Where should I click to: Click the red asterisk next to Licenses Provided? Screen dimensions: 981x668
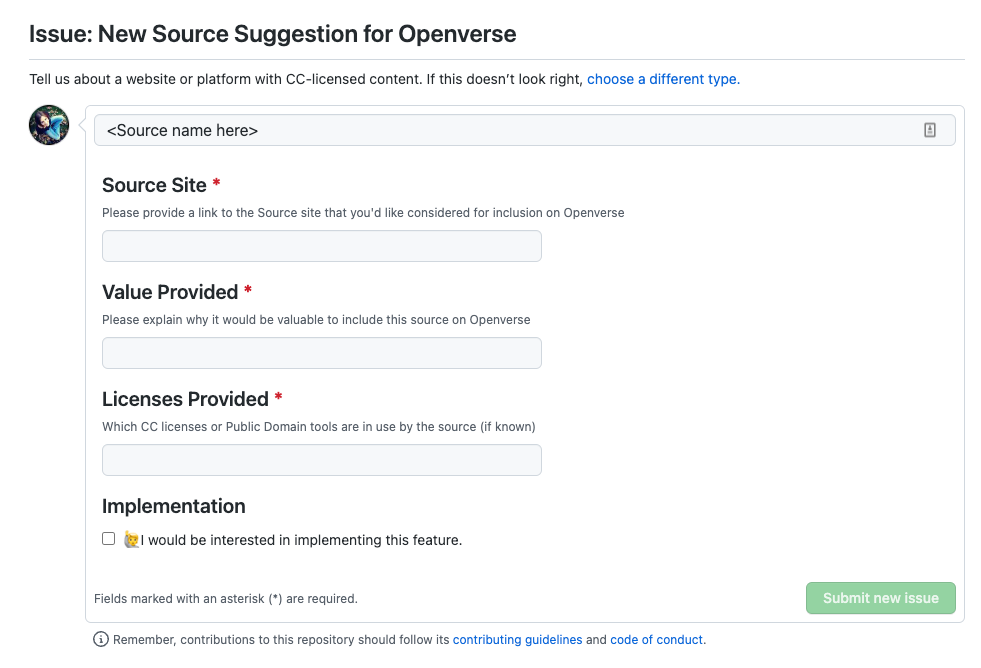[278, 398]
